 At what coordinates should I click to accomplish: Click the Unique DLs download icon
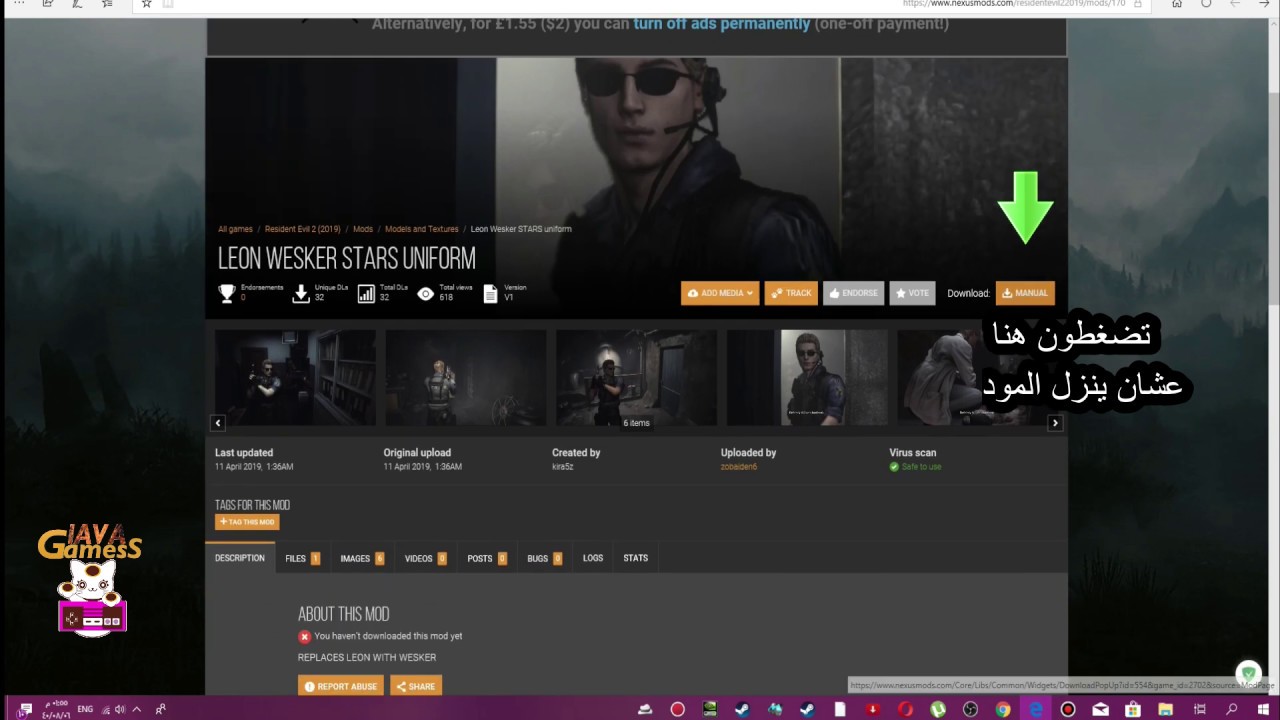click(300, 293)
